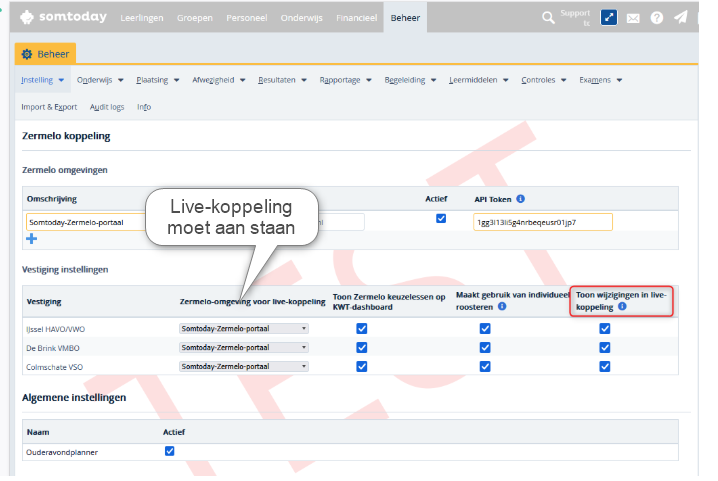The height and width of the screenshot is (481, 718).
Task: Uncheck Actief for Somtoday-Zermelo-portaal environment
Action: pyautogui.click(x=441, y=219)
